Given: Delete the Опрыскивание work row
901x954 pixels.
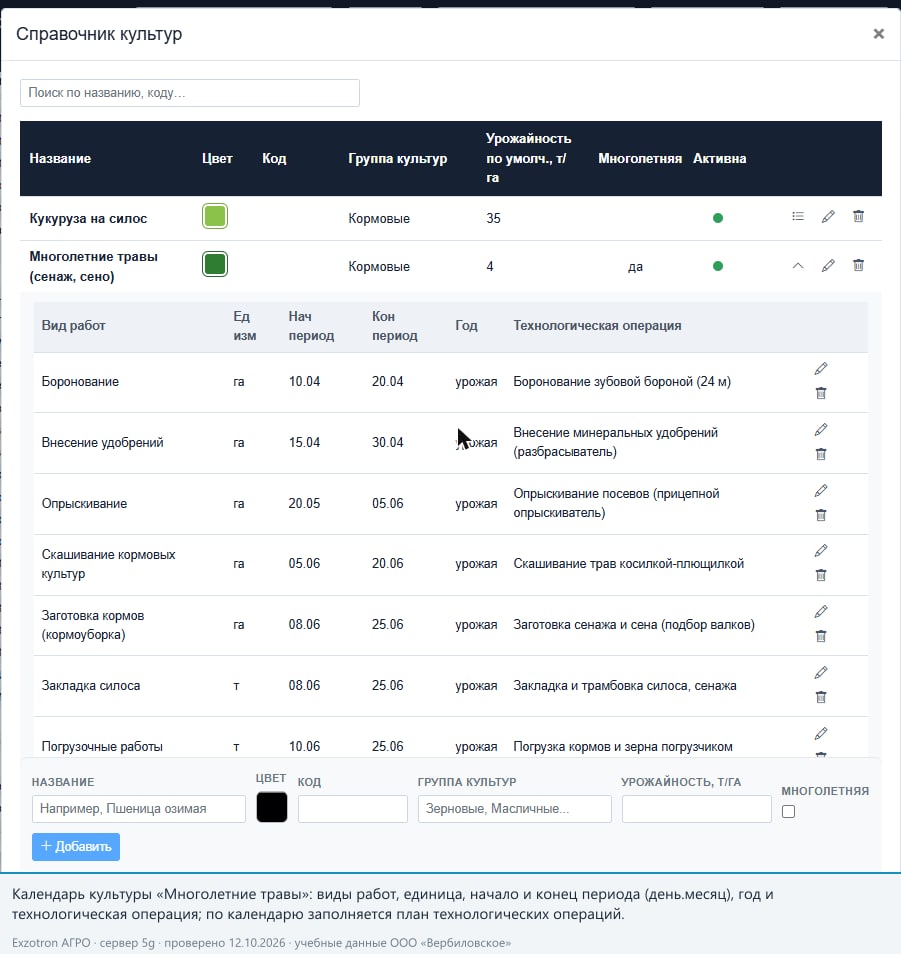Looking at the screenshot, I should [821, 515].
